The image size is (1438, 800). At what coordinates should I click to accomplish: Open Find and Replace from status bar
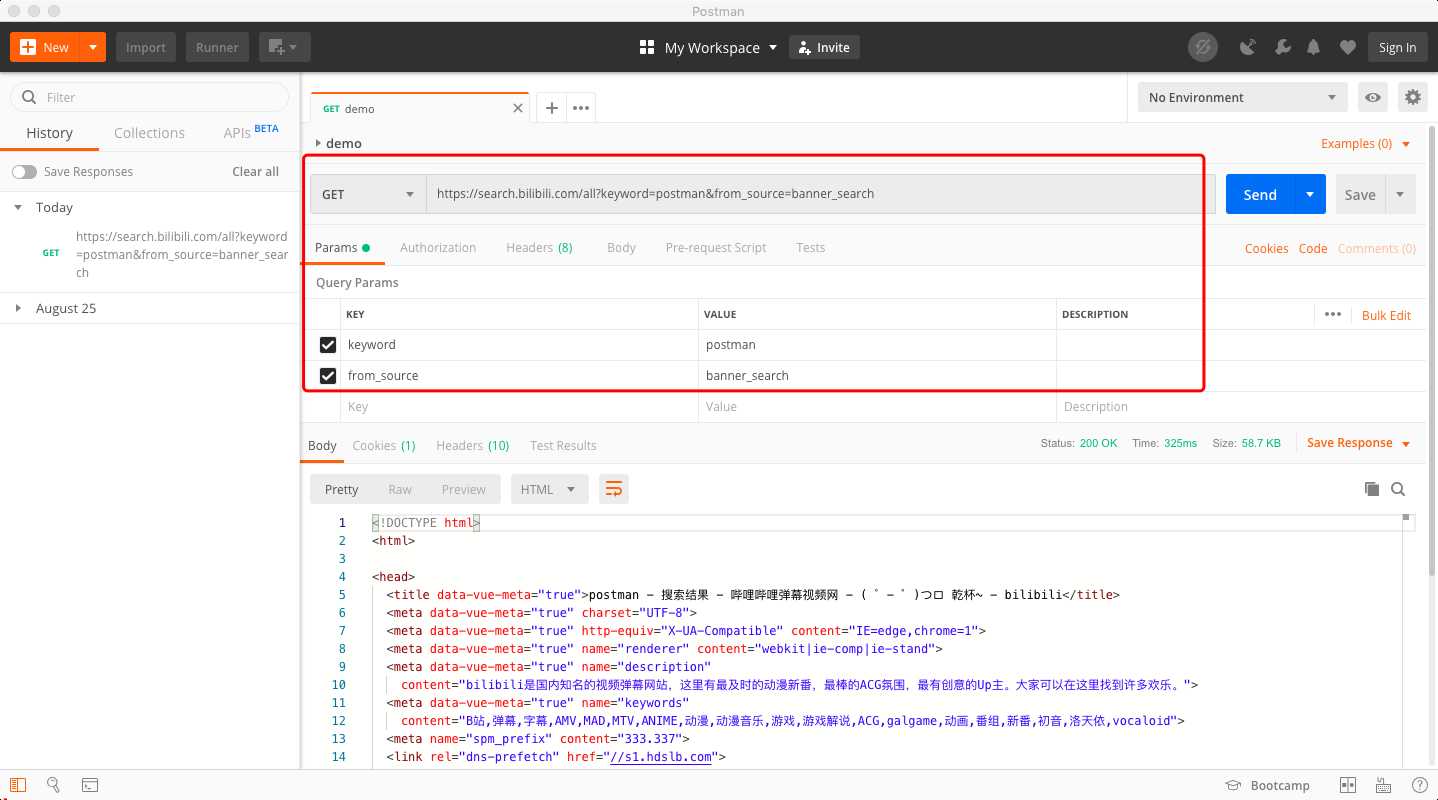tap(54, 785)
